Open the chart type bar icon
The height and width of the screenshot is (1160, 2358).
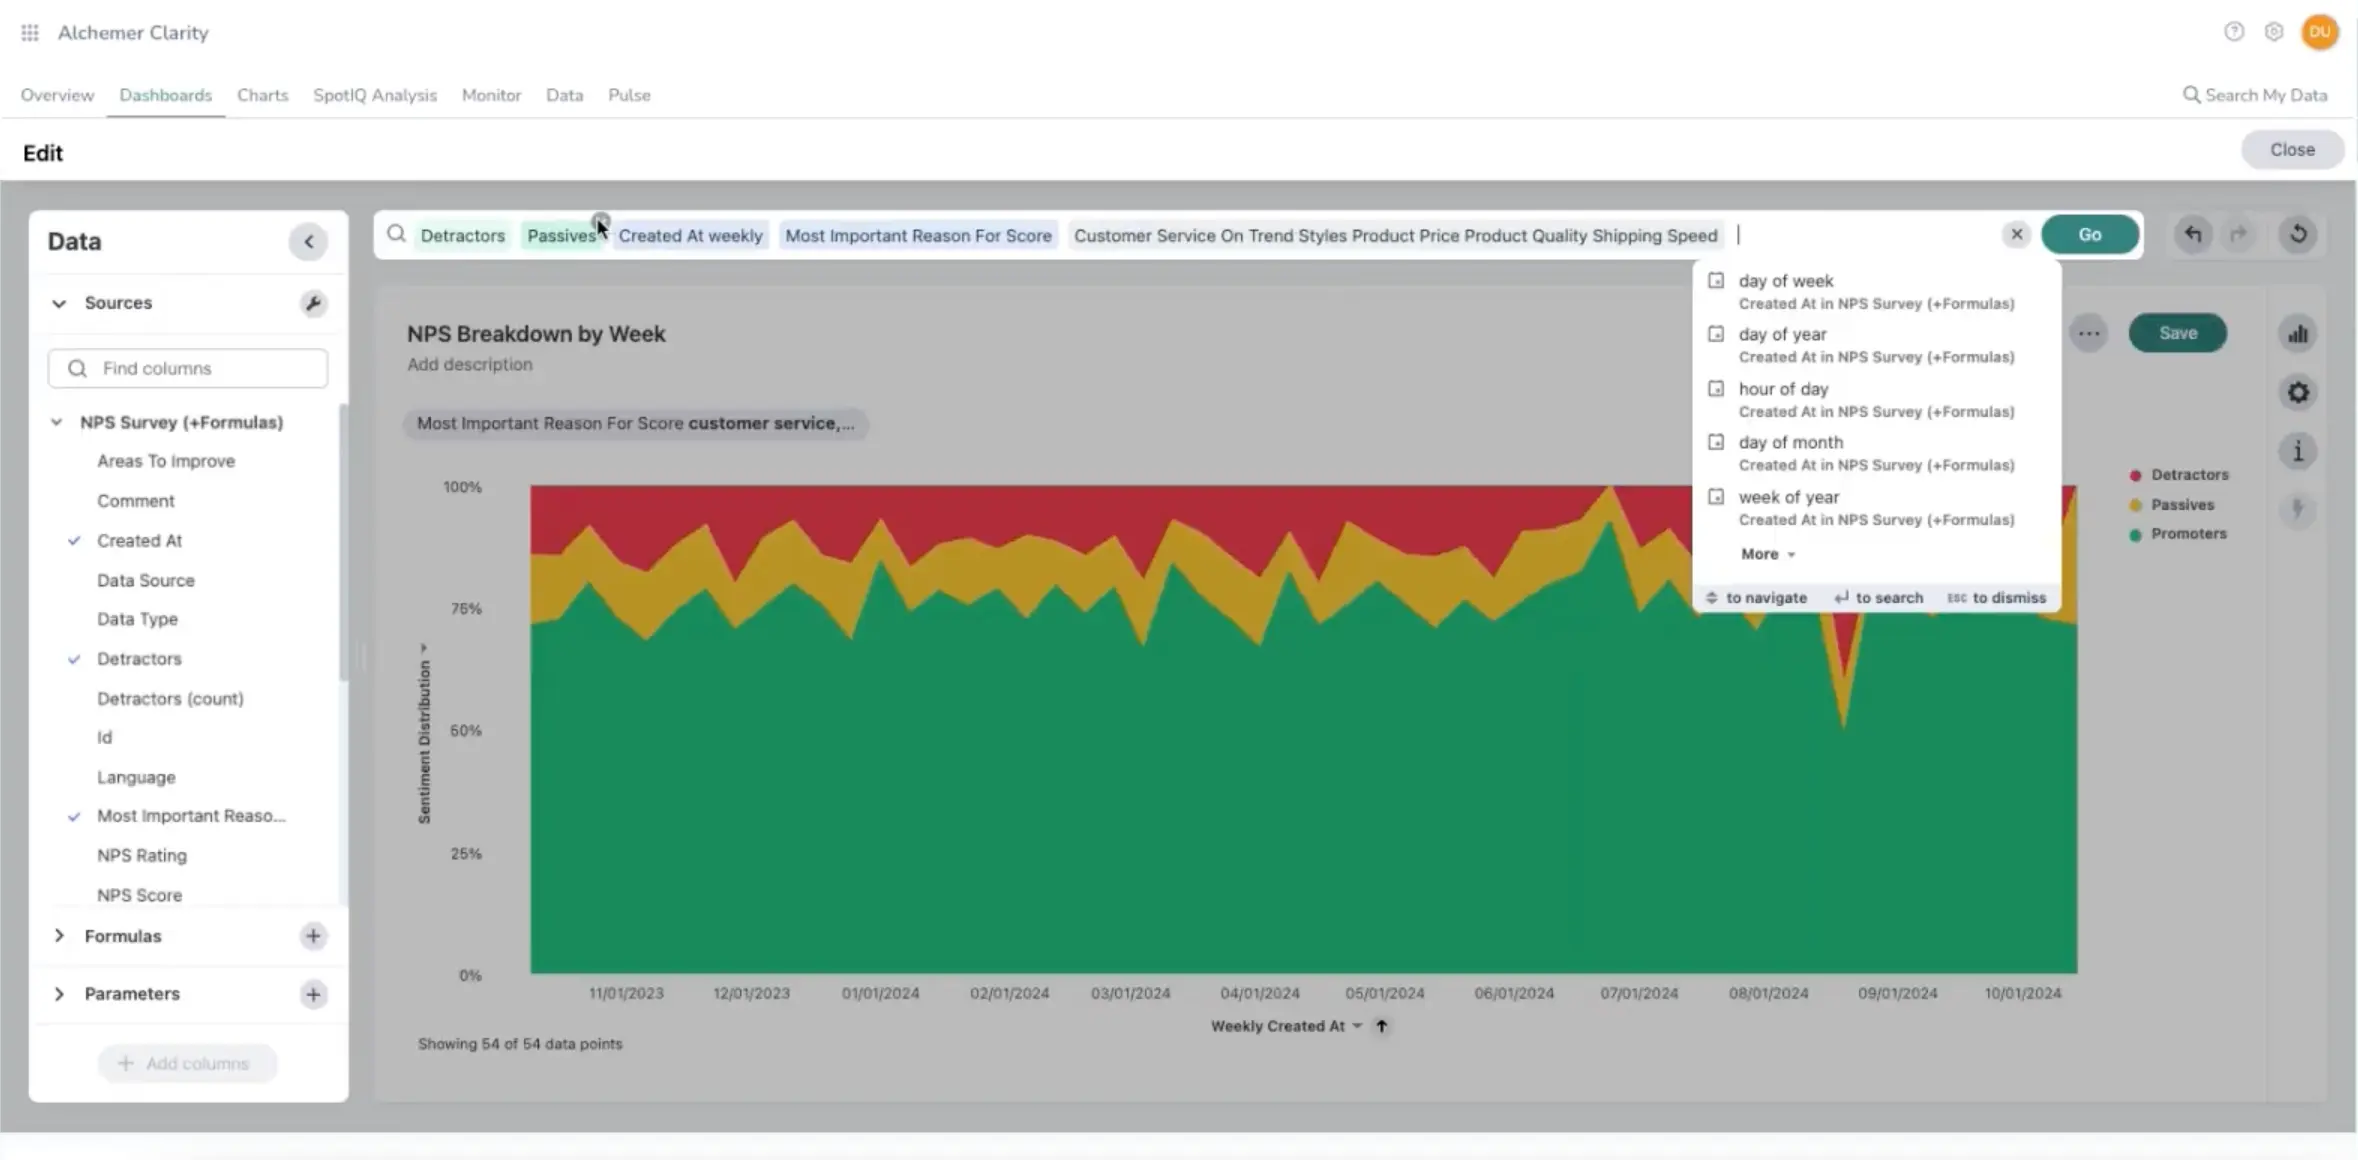2298,334
